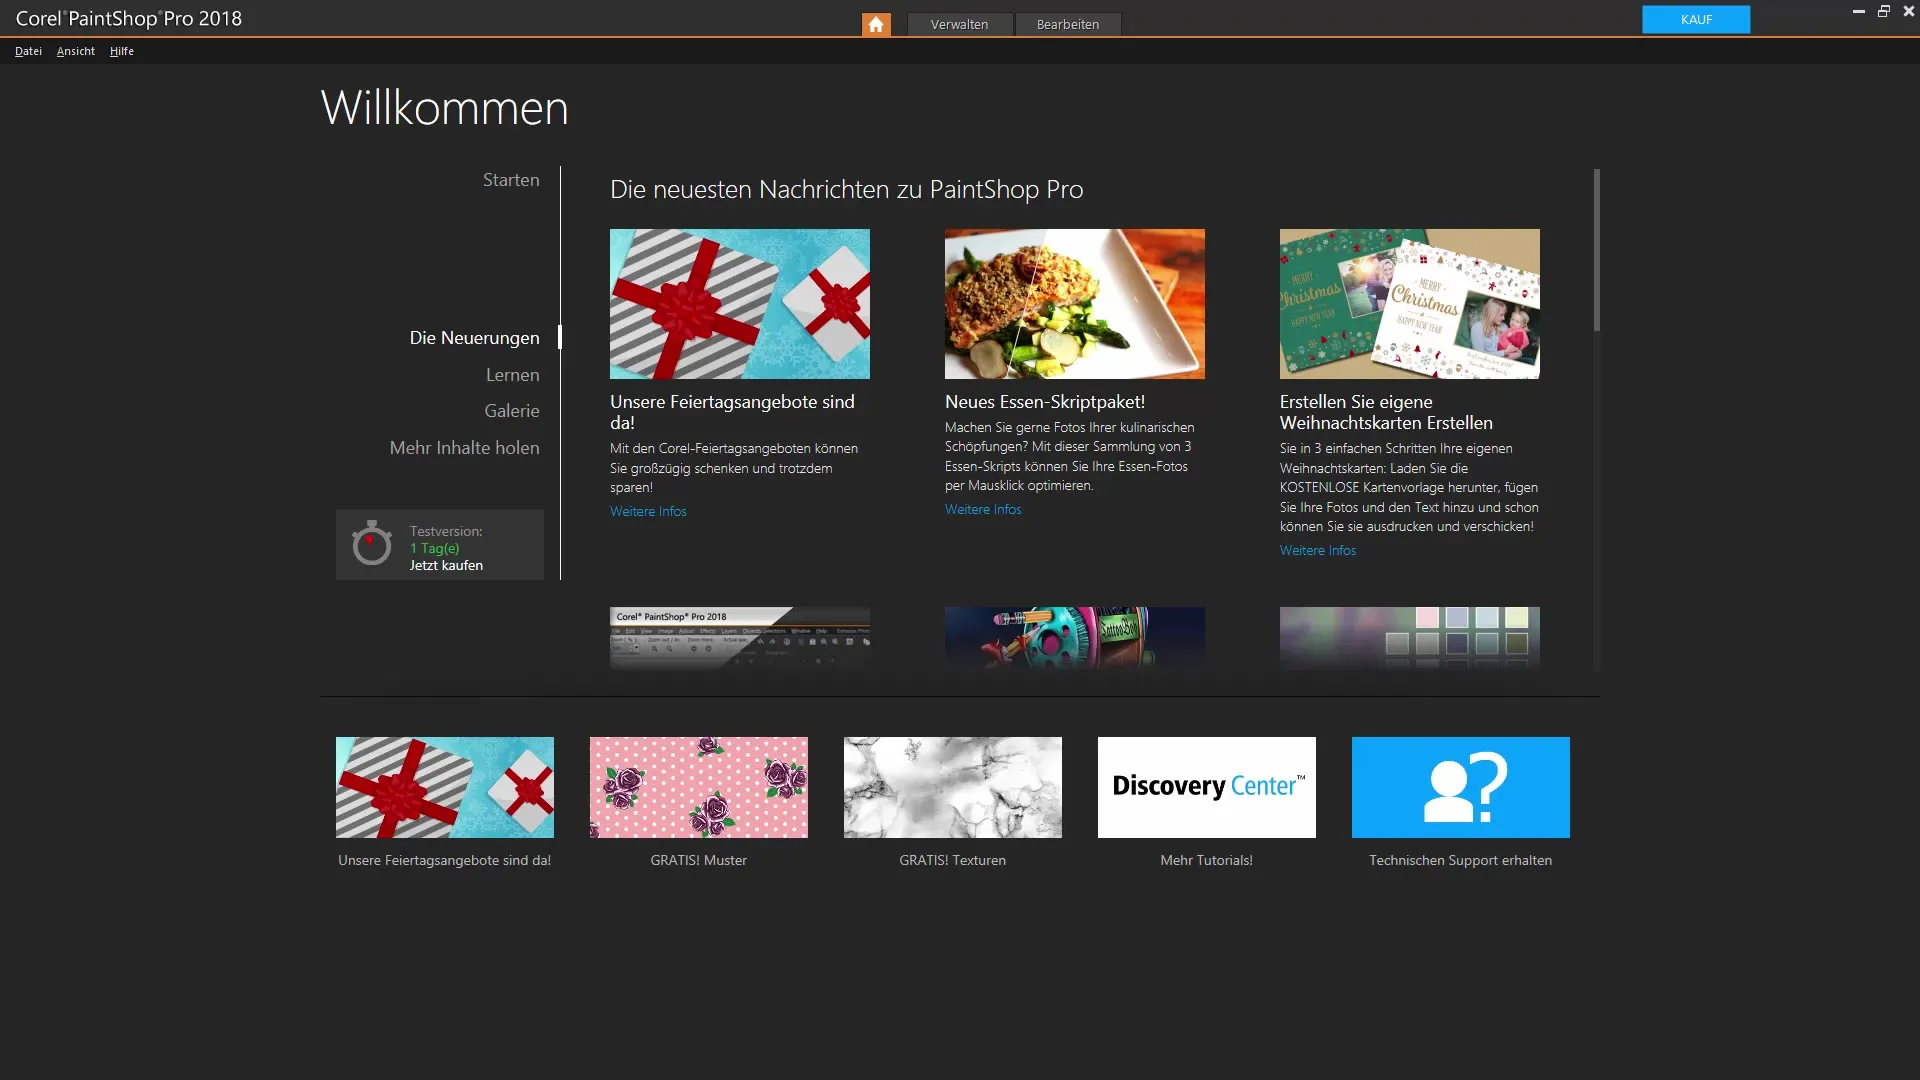Switch to the Verwalten tab

click(x=959, y=24)
